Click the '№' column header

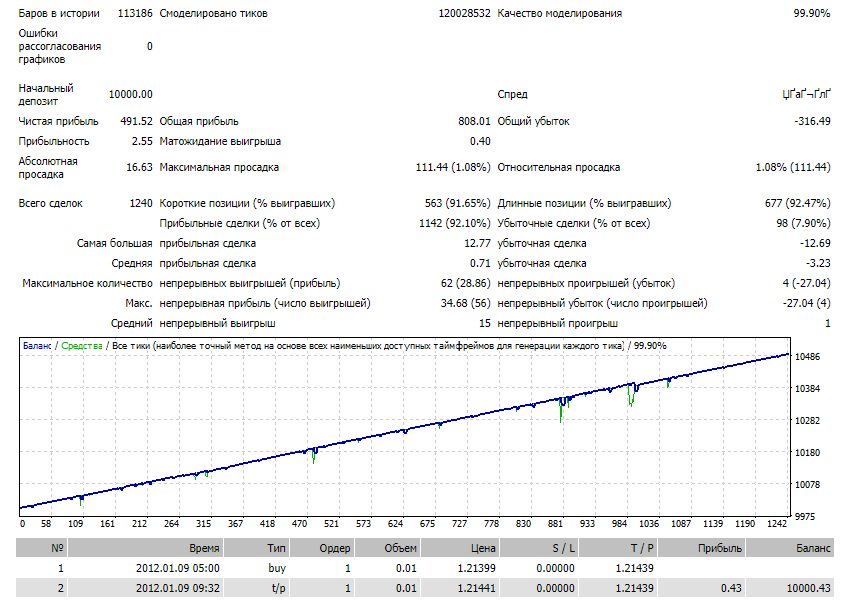[x=41, y=548]
